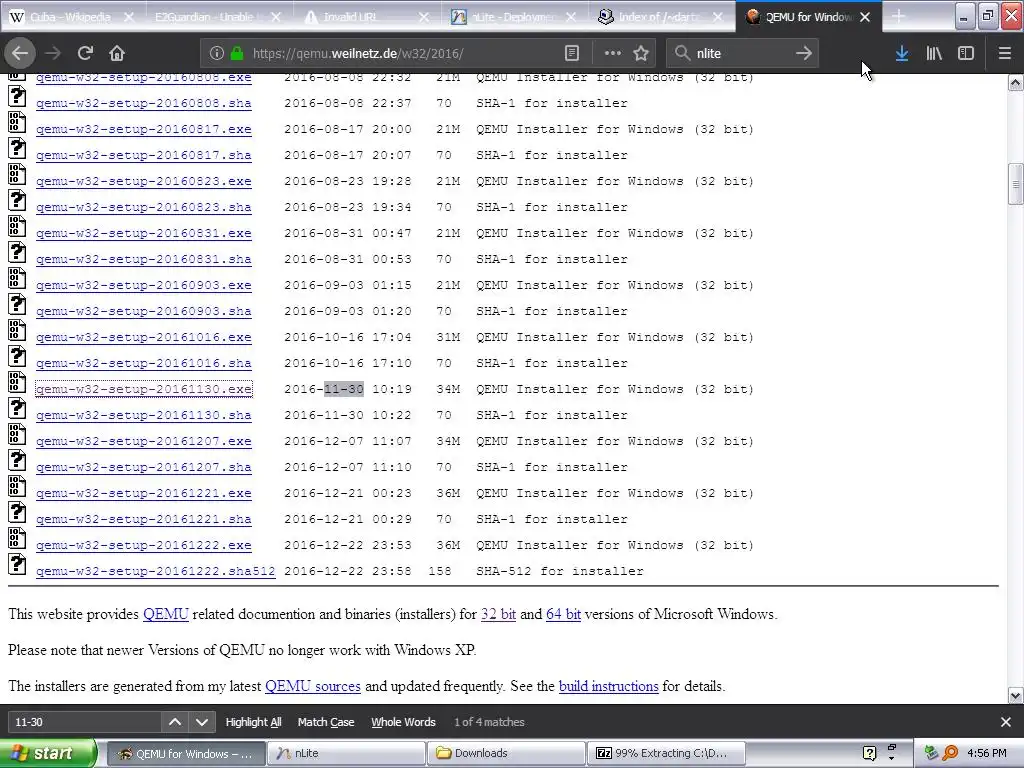1024x768 pixels.
Task: Click the vertical scrollbar thumb
Action: (x=1016, y=185)
